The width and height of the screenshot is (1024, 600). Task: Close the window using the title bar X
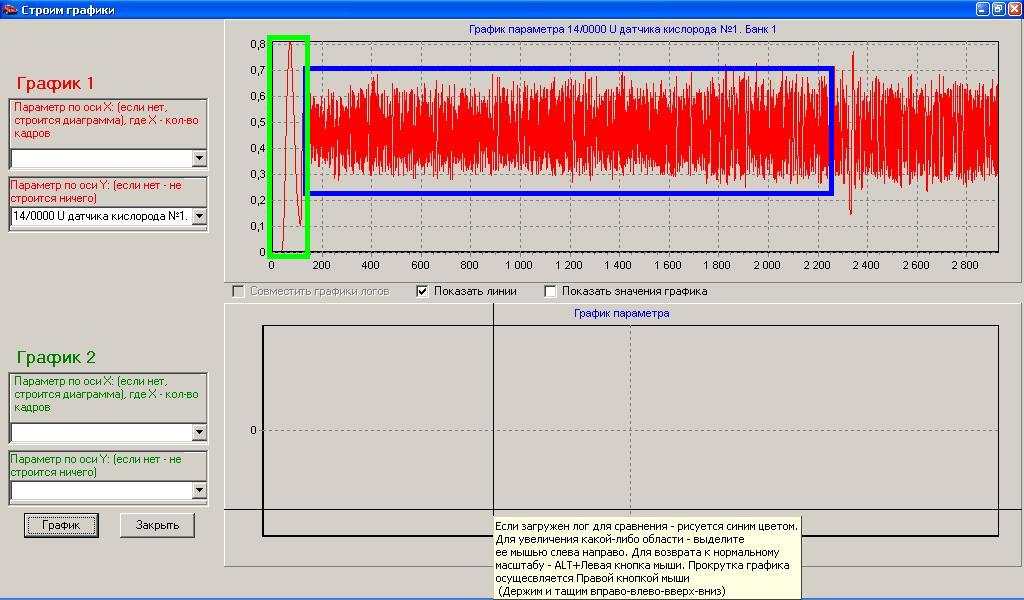click(x=1013, y=9)
